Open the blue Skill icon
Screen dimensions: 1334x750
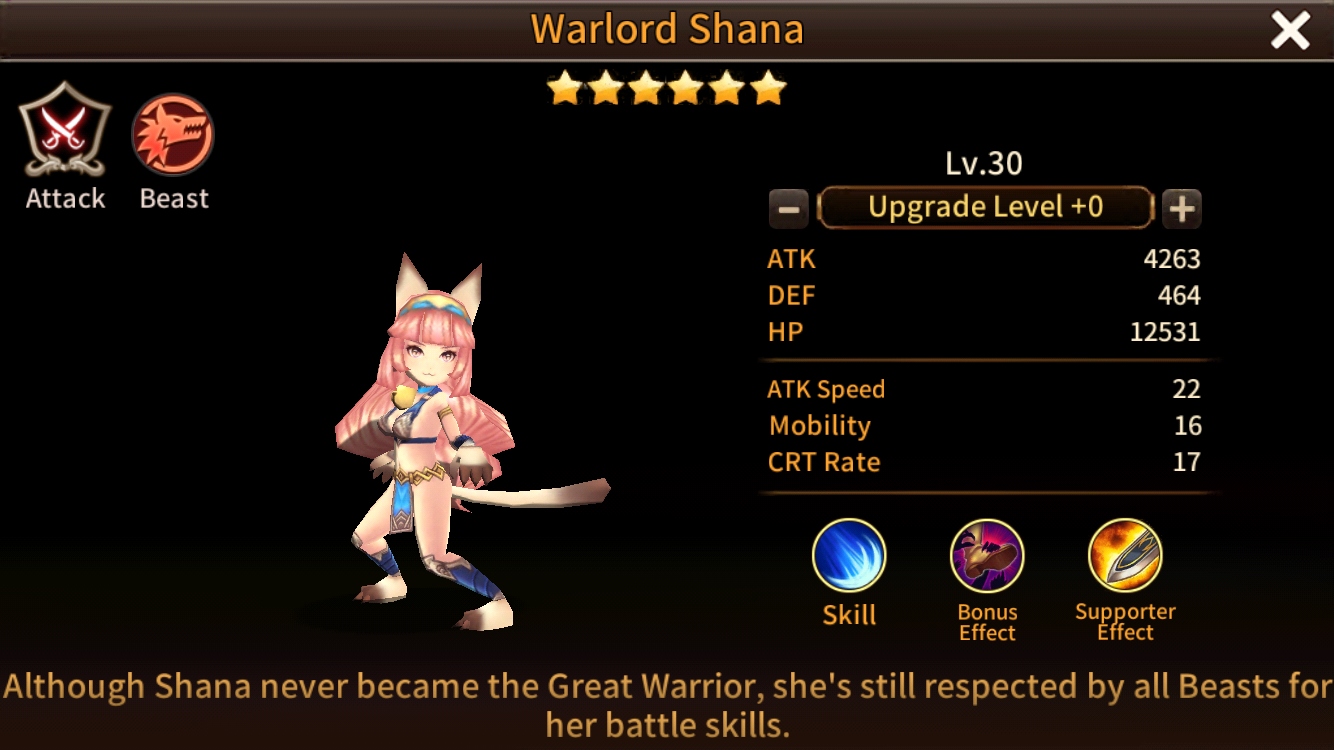[x=849, y=555]
